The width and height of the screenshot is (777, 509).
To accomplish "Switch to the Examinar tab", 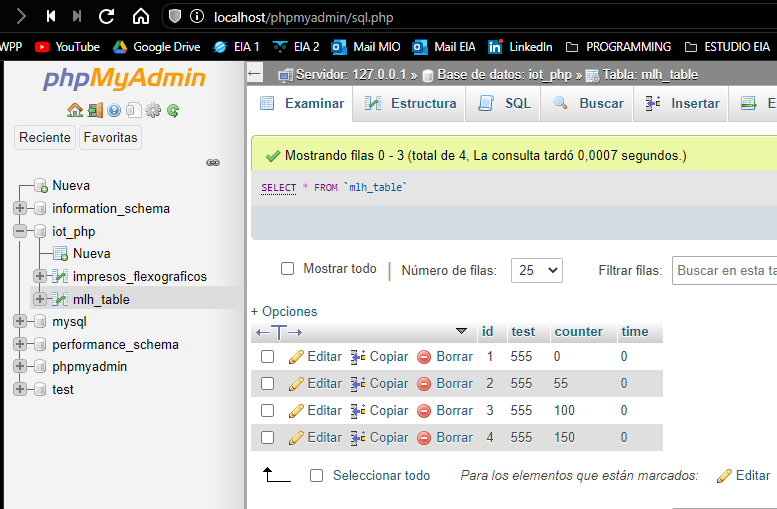I will pyautogui.click(x=301, y=104).
